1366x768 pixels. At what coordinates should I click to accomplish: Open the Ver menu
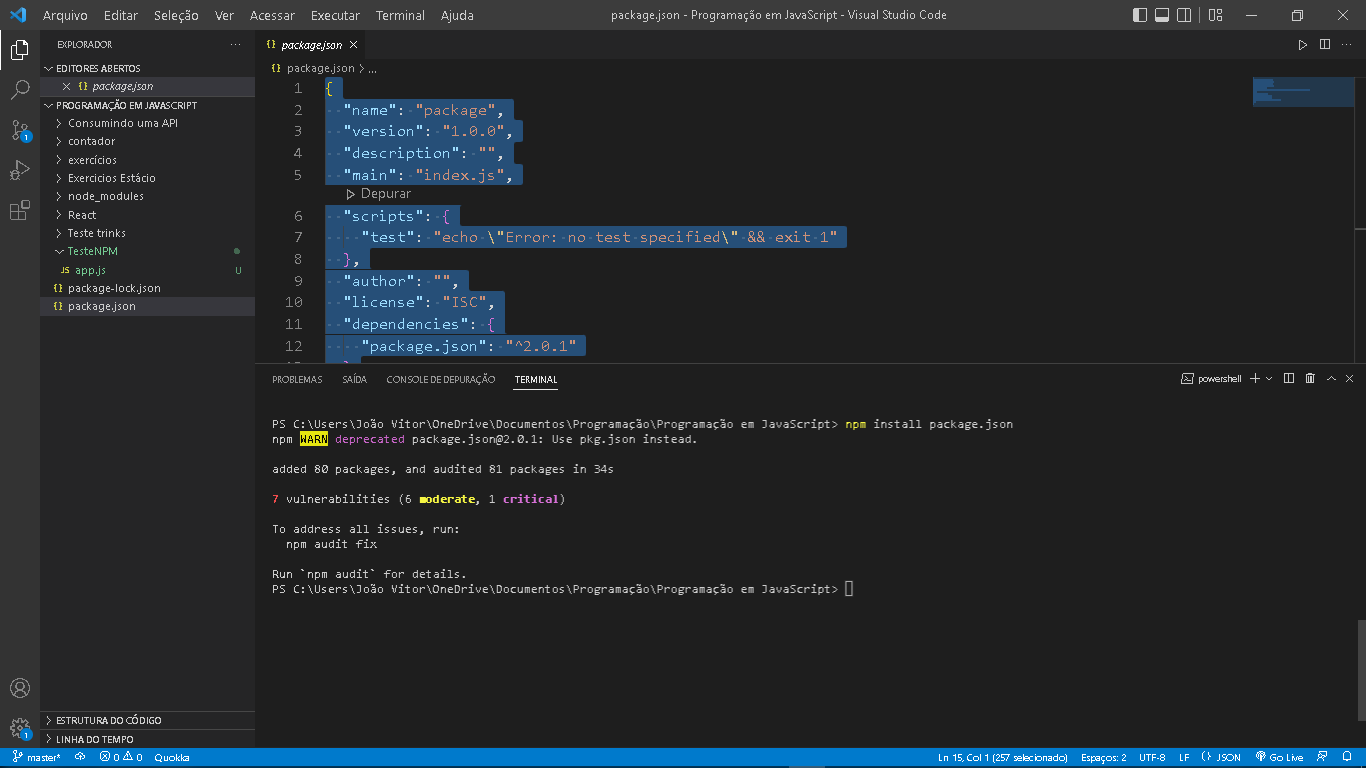(x=224, y=15)
